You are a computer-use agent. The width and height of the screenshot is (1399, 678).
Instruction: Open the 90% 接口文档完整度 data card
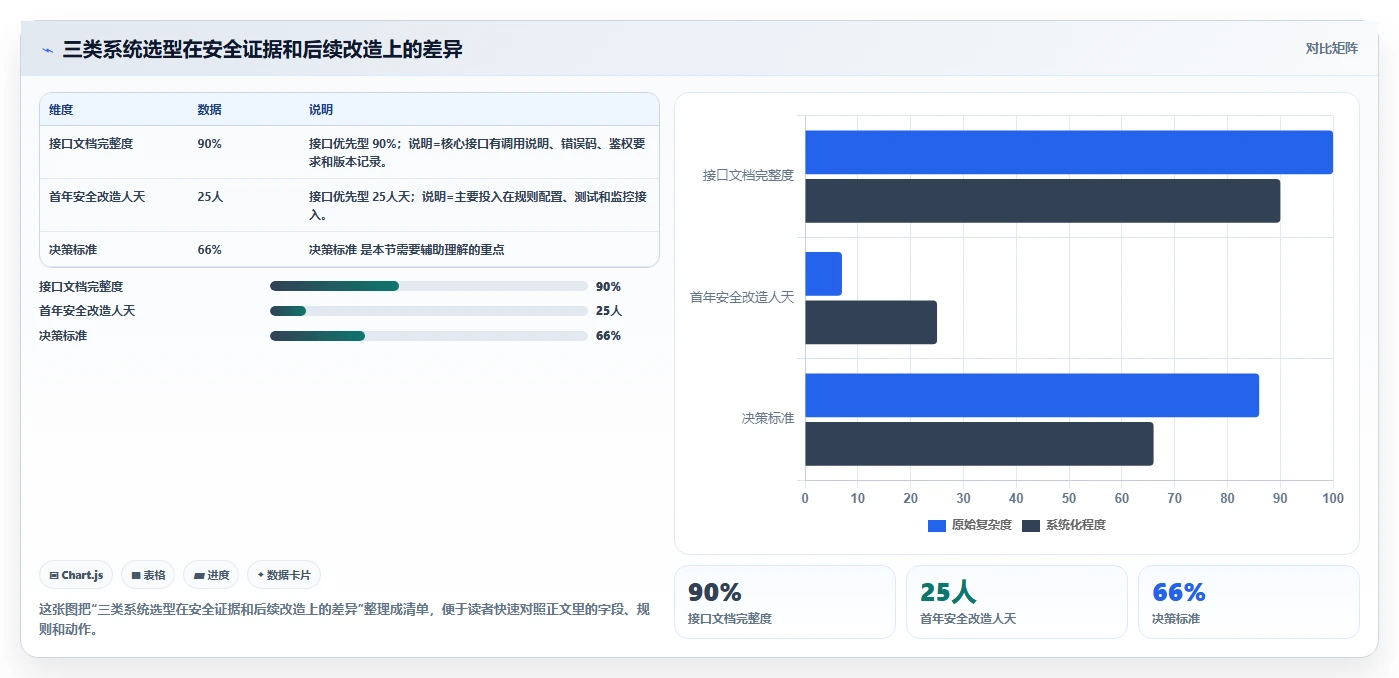785,602
